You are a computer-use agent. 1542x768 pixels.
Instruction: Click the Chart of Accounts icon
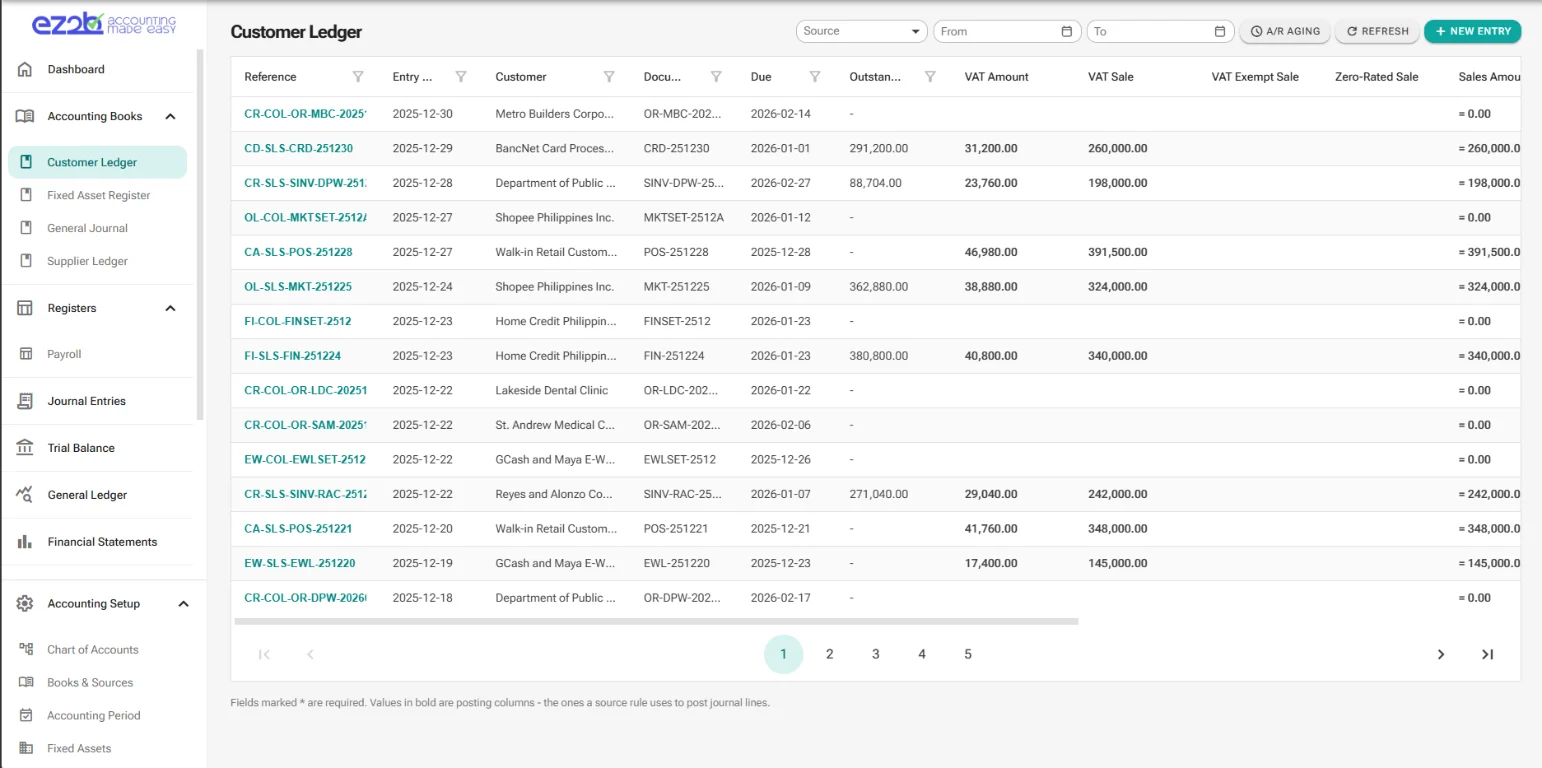[x=27, y=650]
